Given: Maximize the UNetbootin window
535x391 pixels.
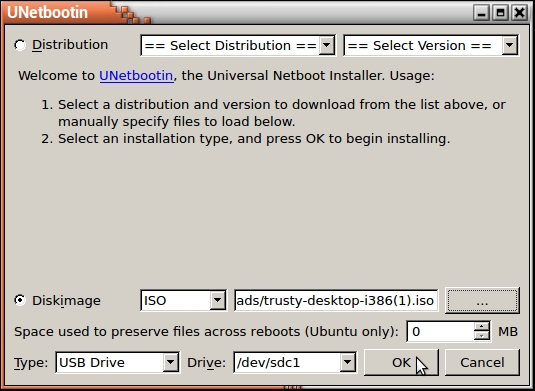Looking at the screenshot, I should pyautogui.click(x=500, y=13).
